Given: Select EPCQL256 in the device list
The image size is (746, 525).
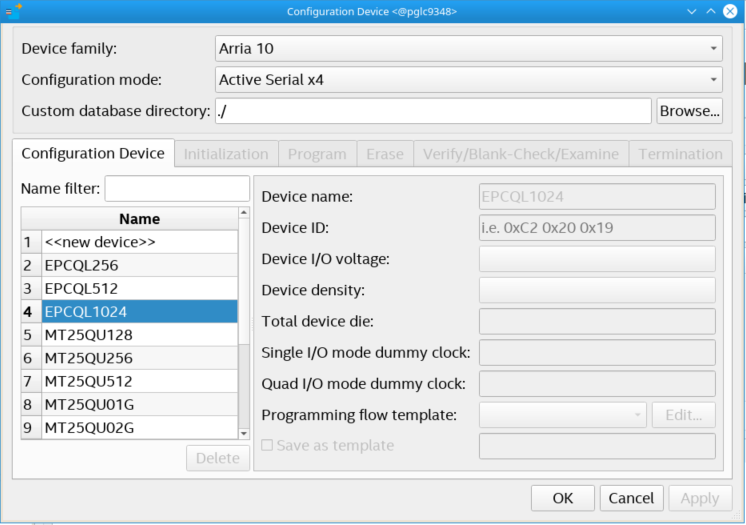Looking at the screenshot, I should 139,265.
